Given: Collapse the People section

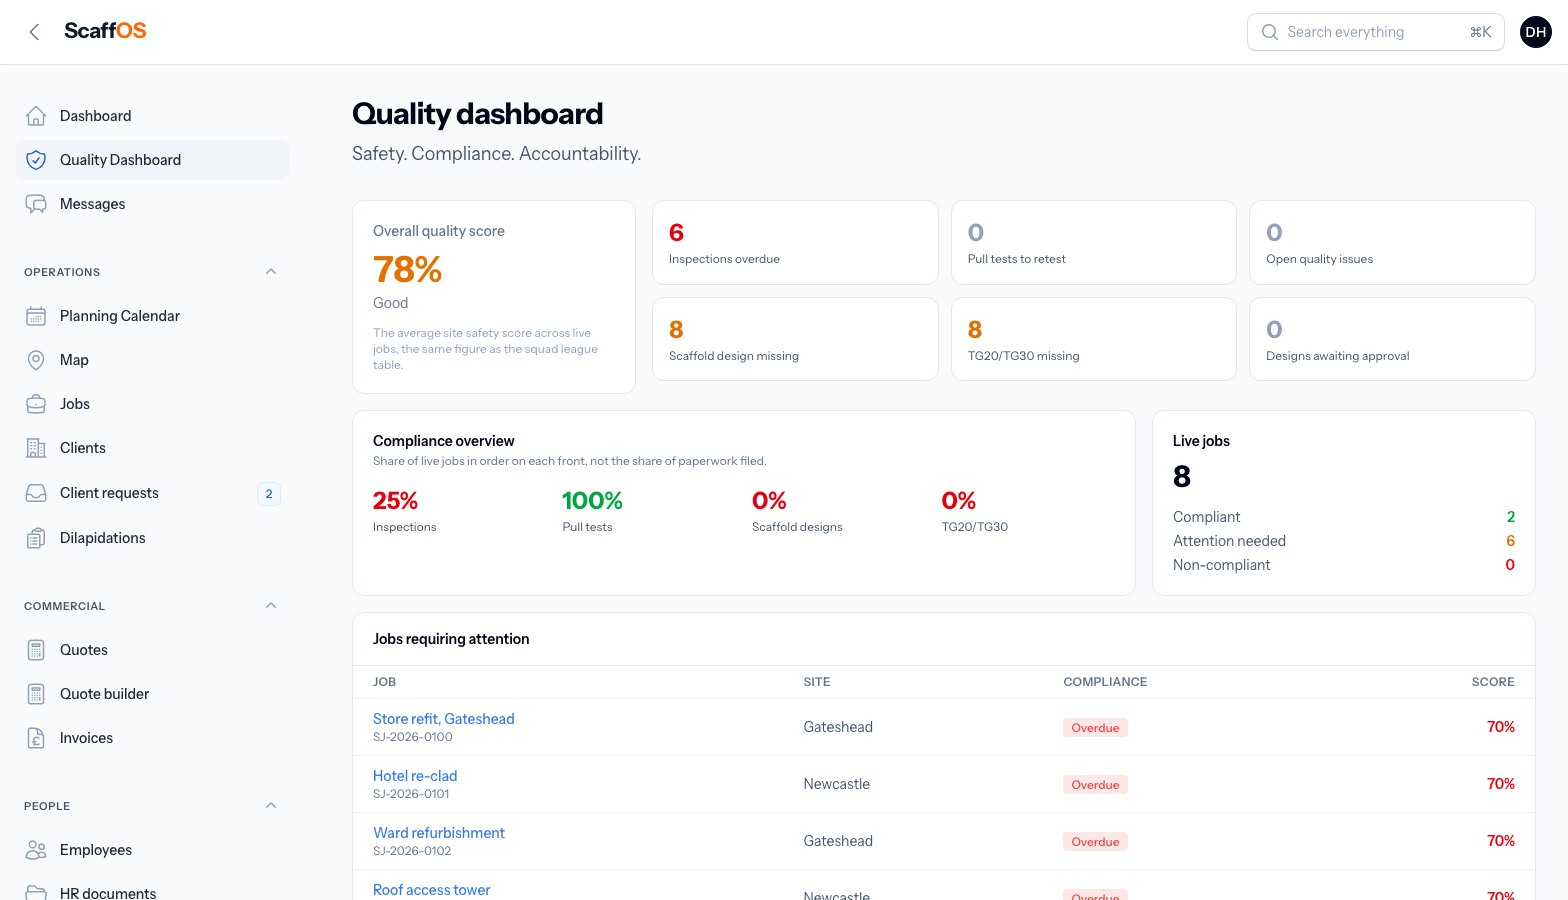Looking at the screenshot, I should pos(271,806).
